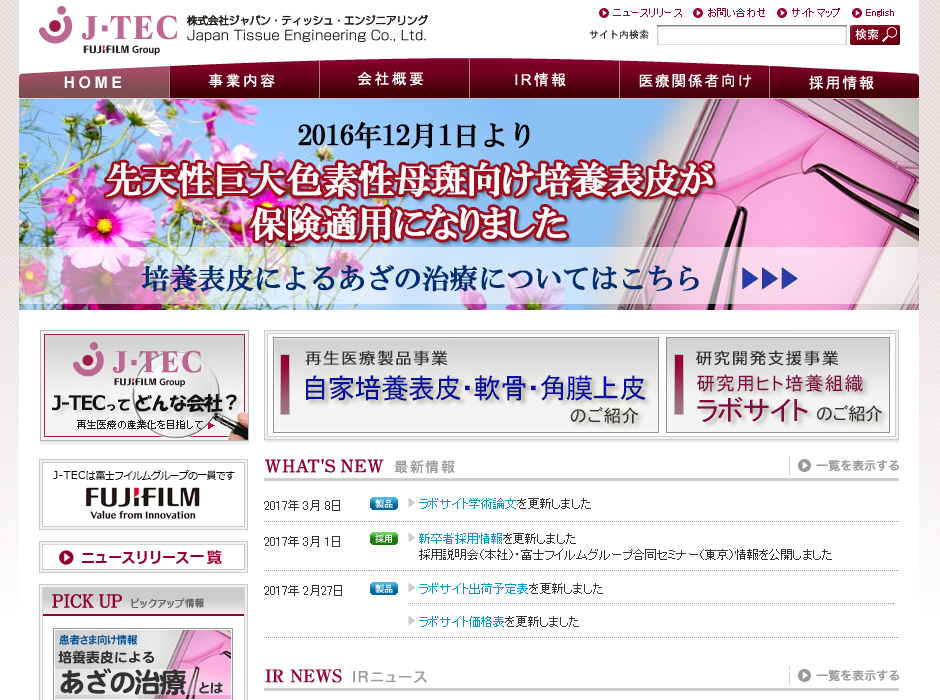Open the 新卒者採用情報 link

point(460,538)
